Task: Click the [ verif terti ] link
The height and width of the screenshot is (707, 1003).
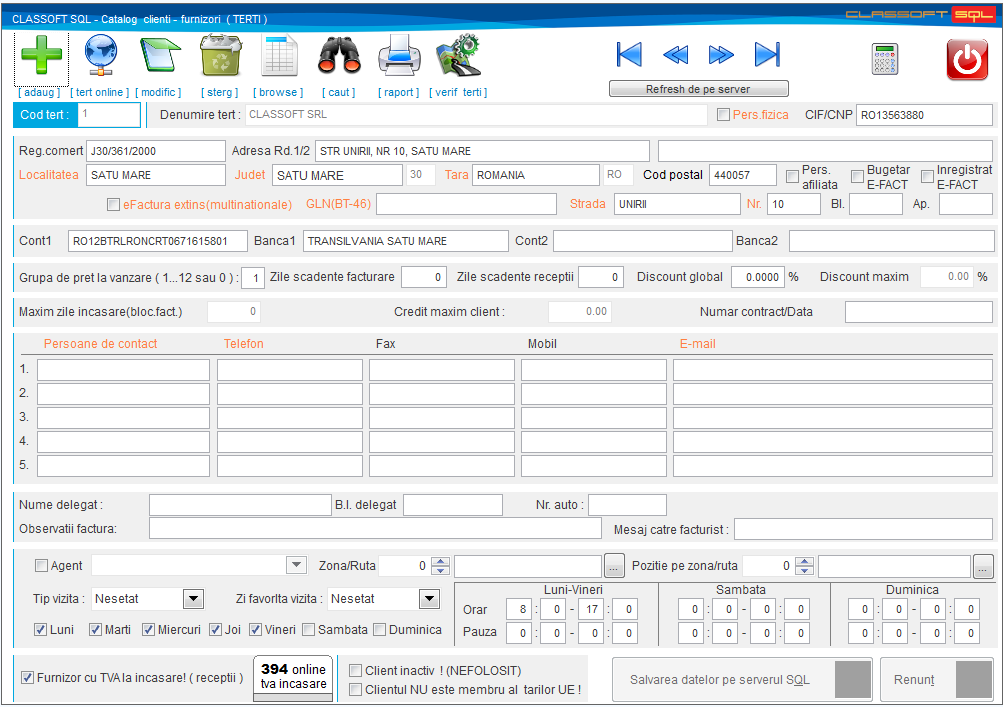Action: pyautogui.click(x=458, y=92)
